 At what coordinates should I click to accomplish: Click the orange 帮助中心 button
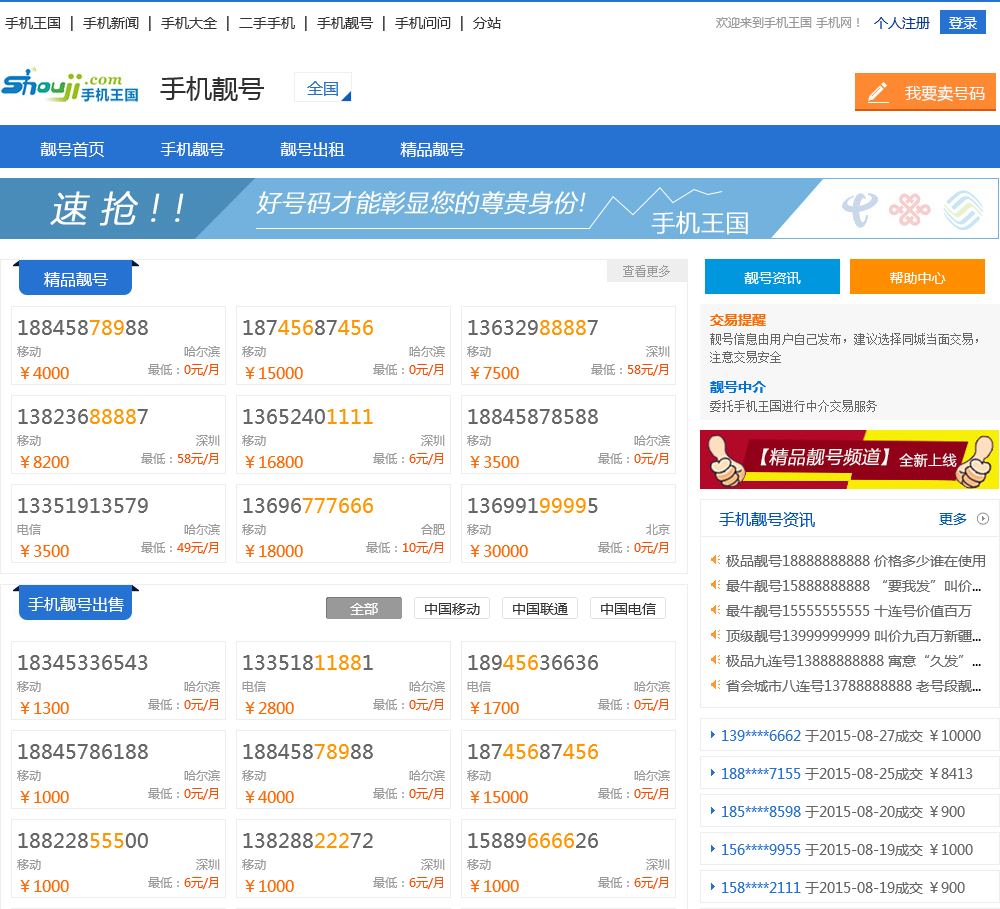[917, 277]
